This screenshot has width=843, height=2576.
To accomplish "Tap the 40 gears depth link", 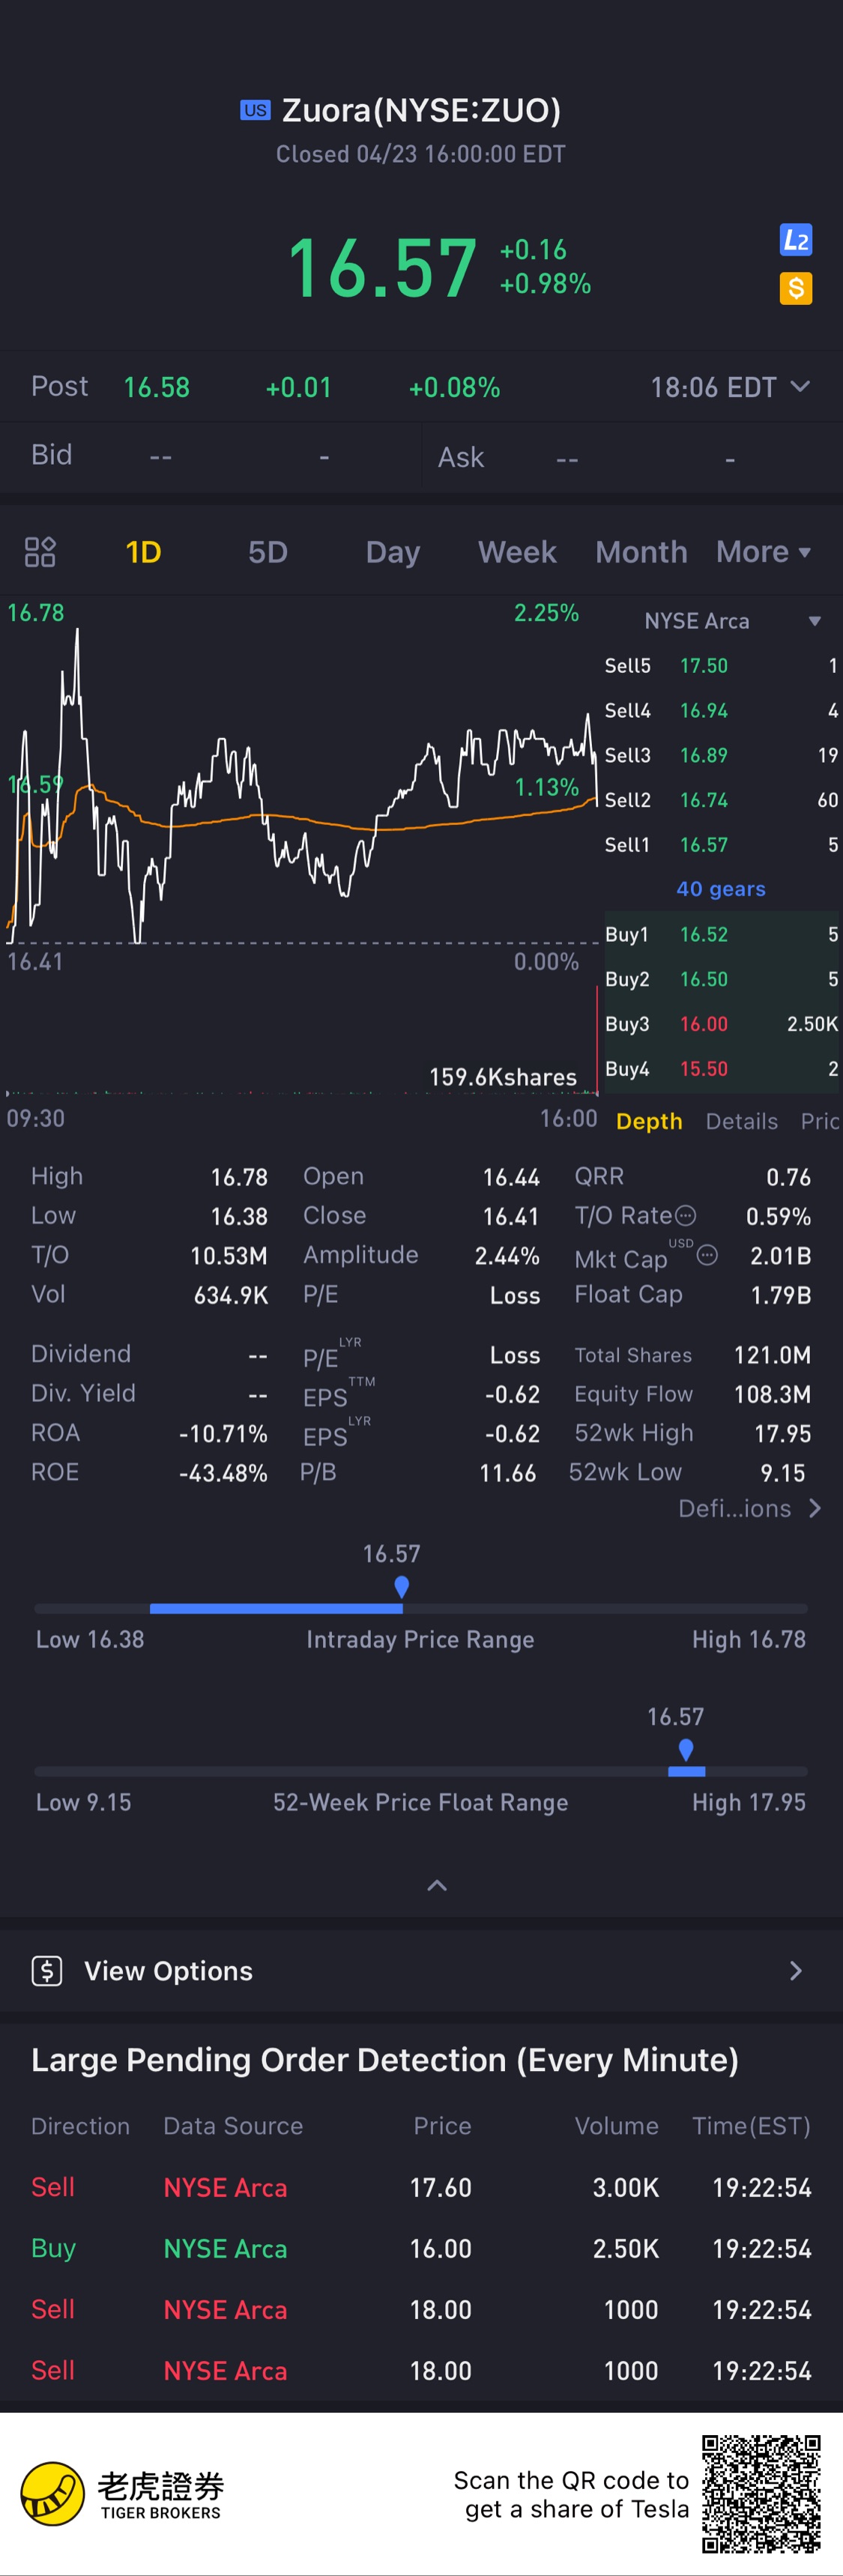I will [x=721, y=889].
